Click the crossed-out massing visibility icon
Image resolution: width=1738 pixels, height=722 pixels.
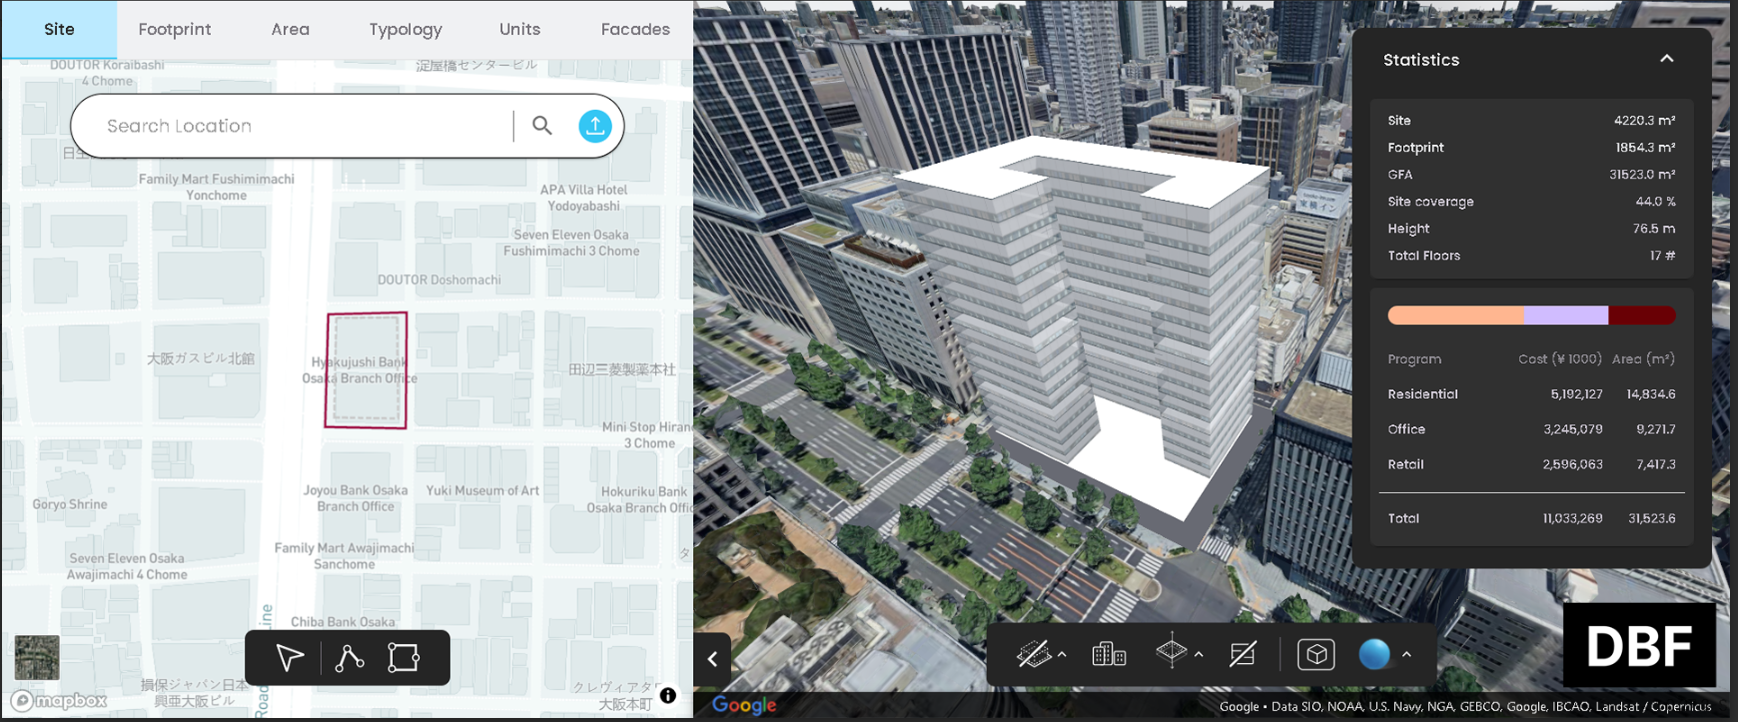(1034, 654)
